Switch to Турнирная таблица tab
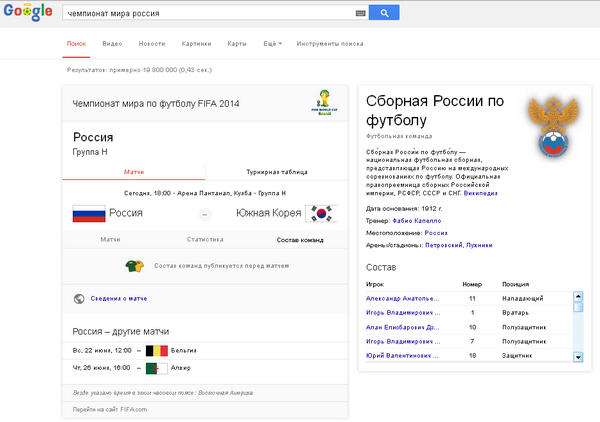 tap(277, 172)
